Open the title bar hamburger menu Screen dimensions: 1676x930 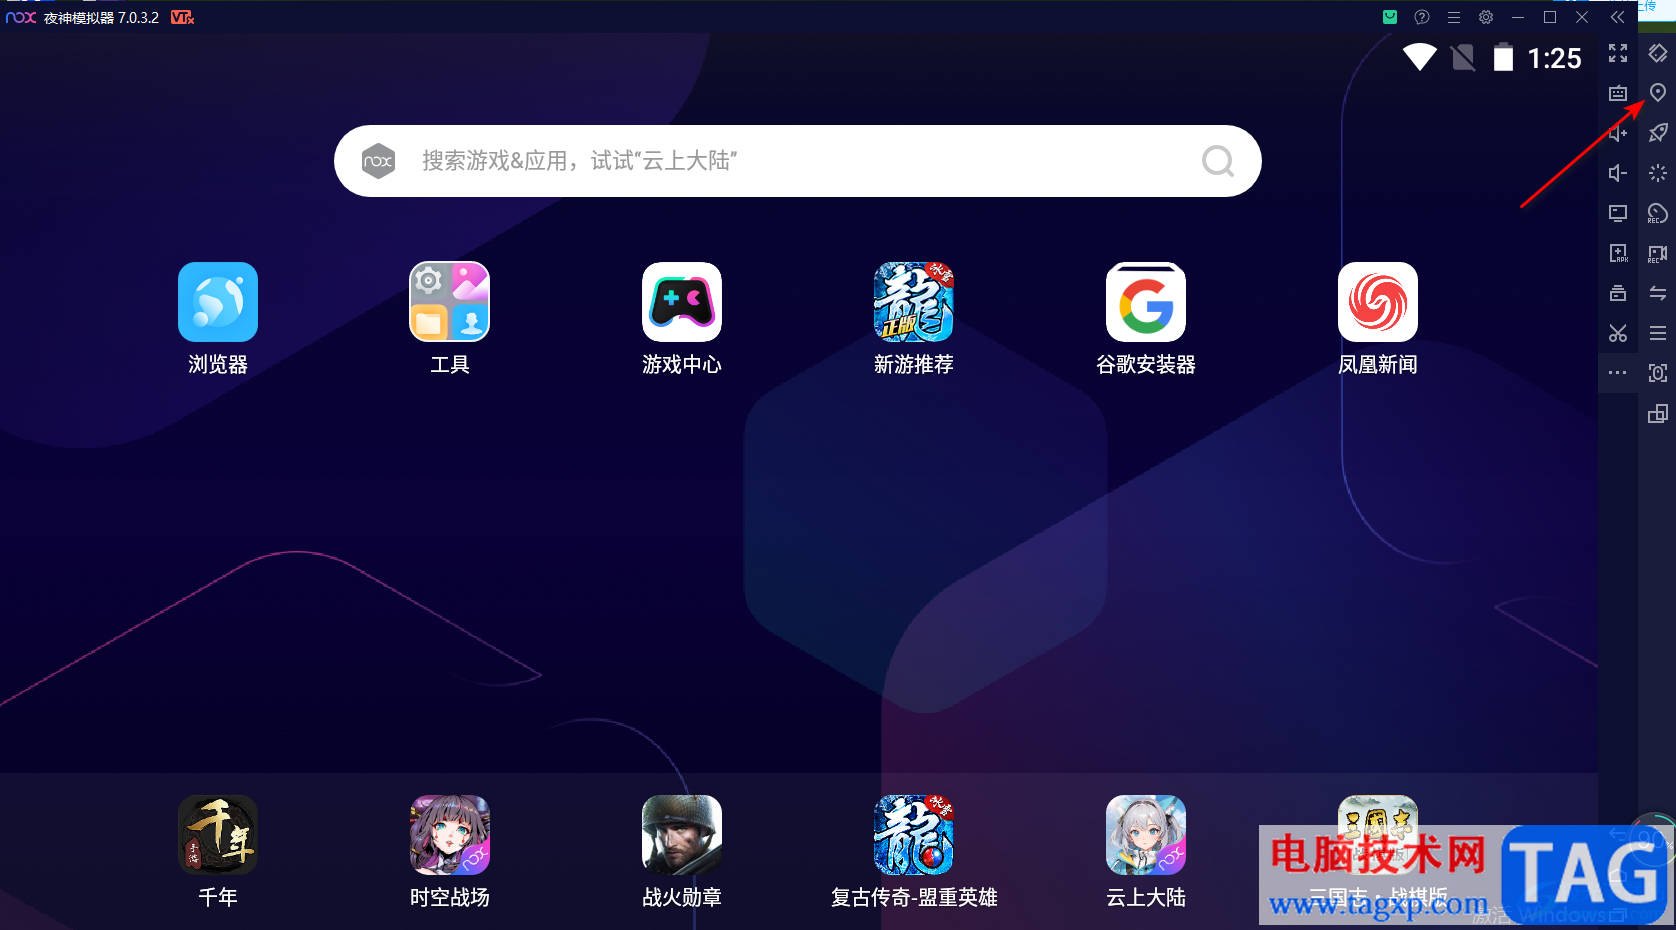point(1454,17)
